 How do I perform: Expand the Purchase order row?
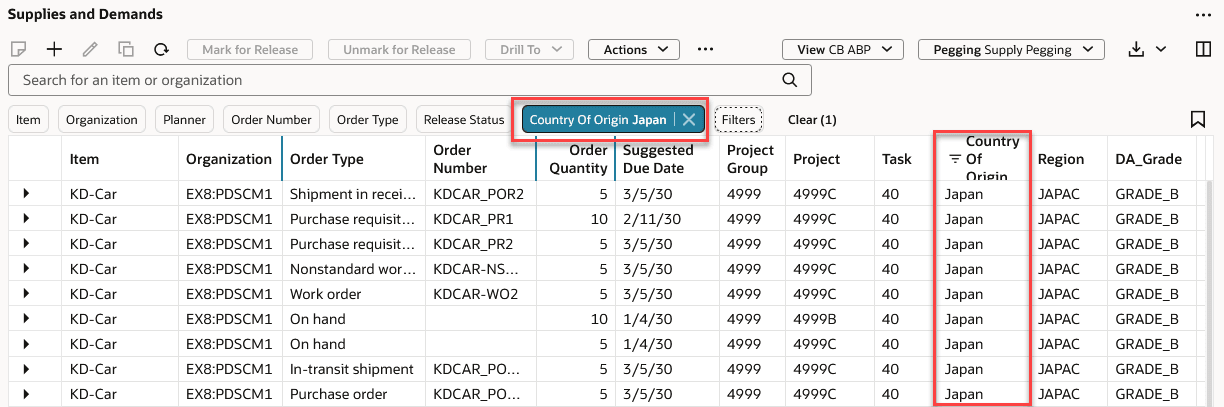[26, 394]
